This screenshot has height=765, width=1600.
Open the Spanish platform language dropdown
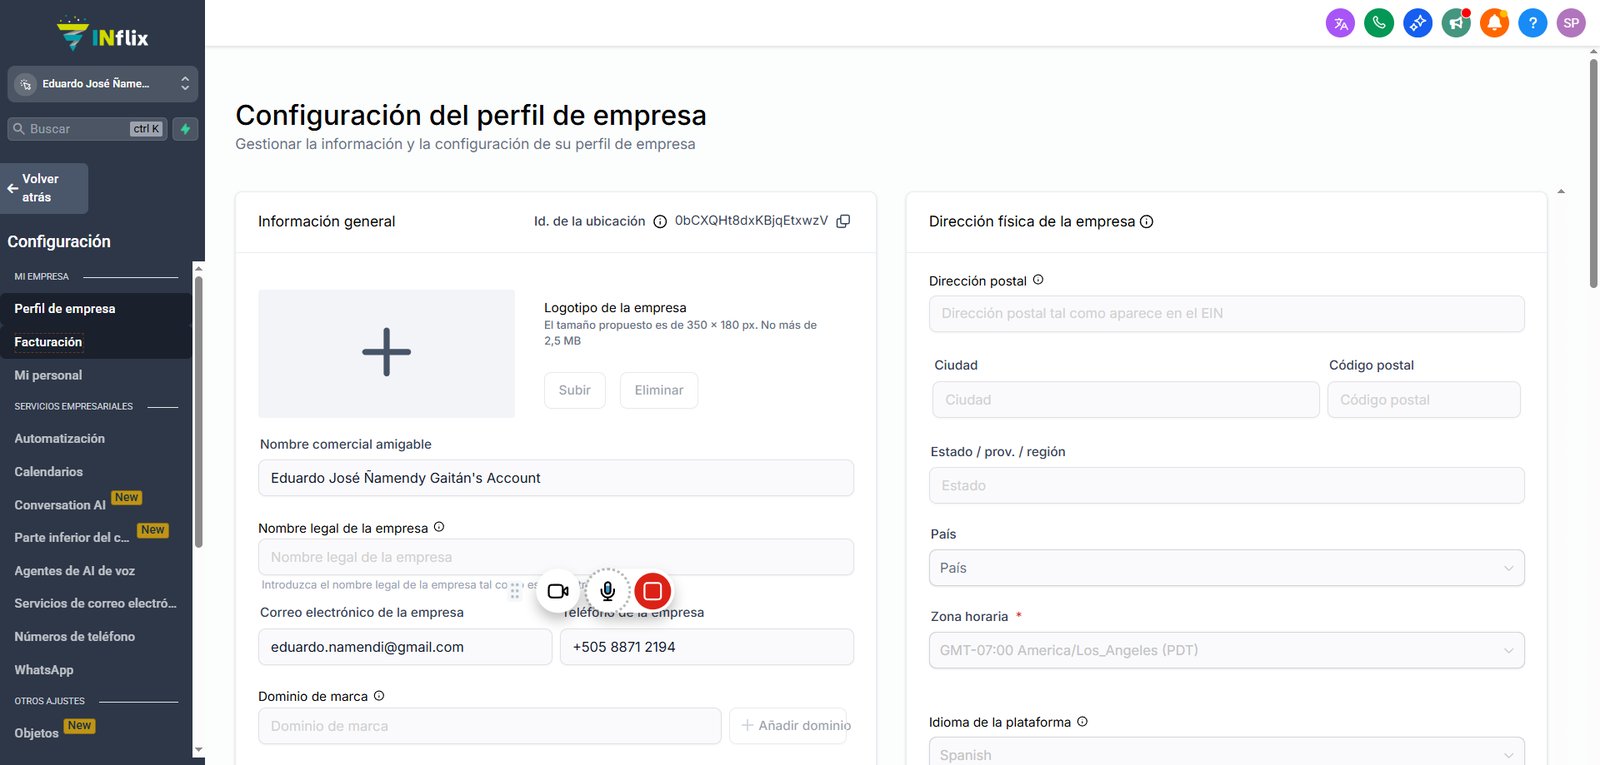(1227, 752)
